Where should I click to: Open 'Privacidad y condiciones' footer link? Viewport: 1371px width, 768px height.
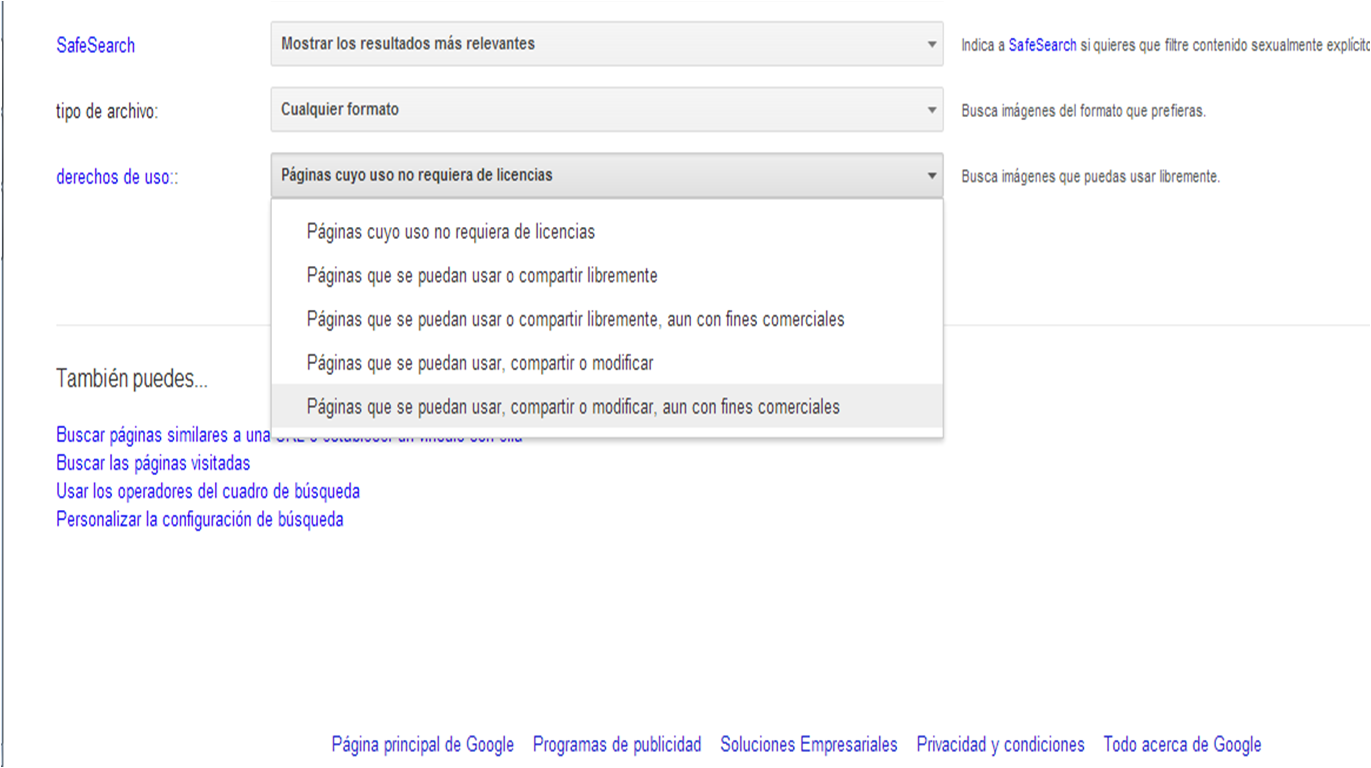tap(1000, 744)
